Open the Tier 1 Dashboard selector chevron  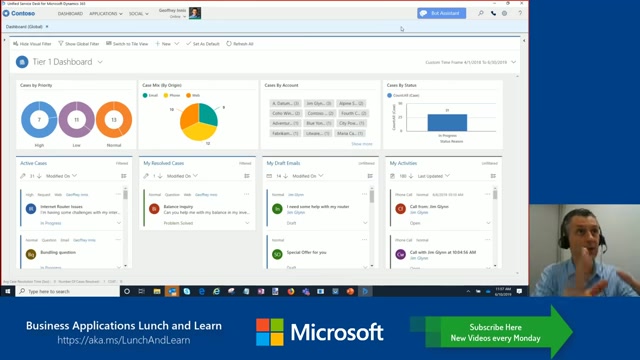tap(100, 62)
